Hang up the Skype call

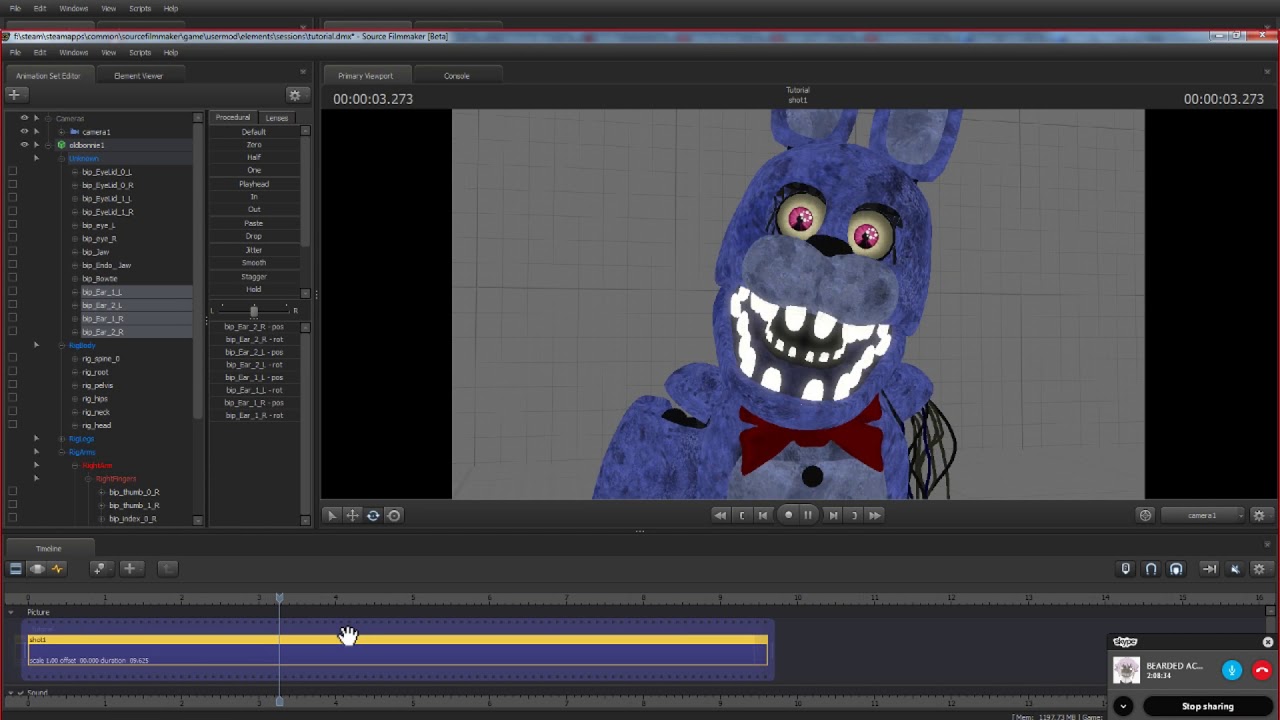(1262, 671)
